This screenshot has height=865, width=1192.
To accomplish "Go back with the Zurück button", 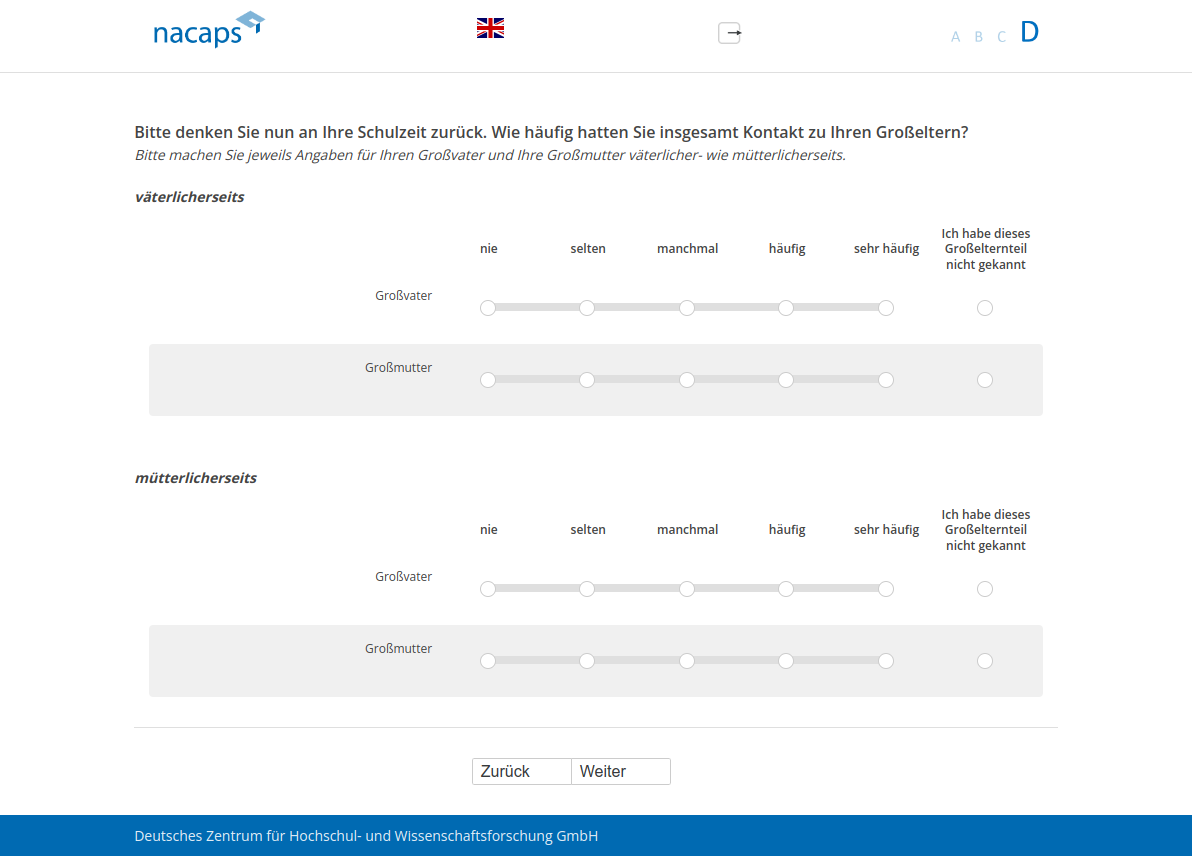I will coord(521,771).
